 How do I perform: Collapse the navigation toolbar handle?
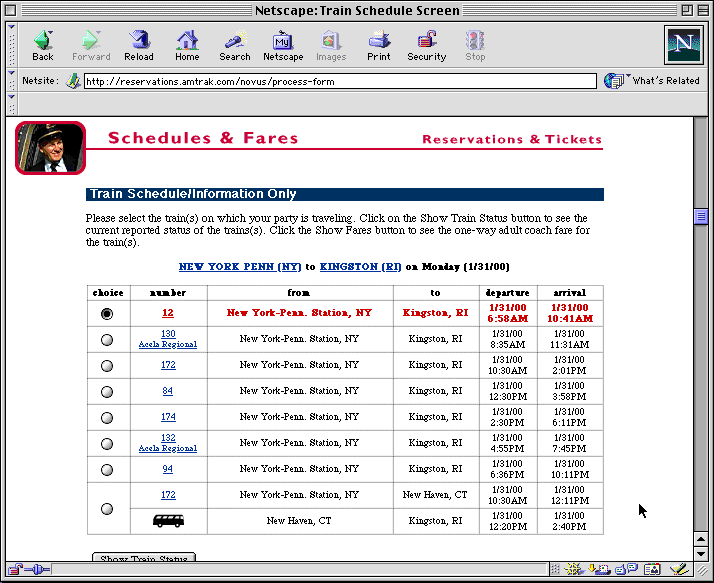tap(11, 44)
